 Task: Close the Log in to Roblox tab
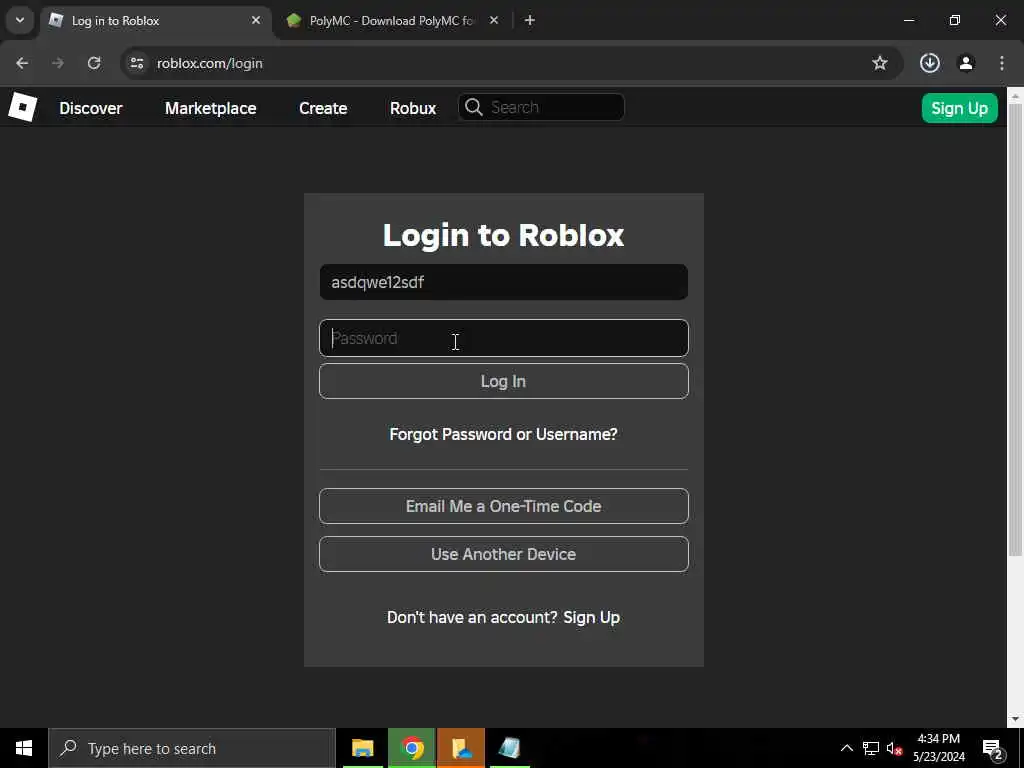point(256,20)
